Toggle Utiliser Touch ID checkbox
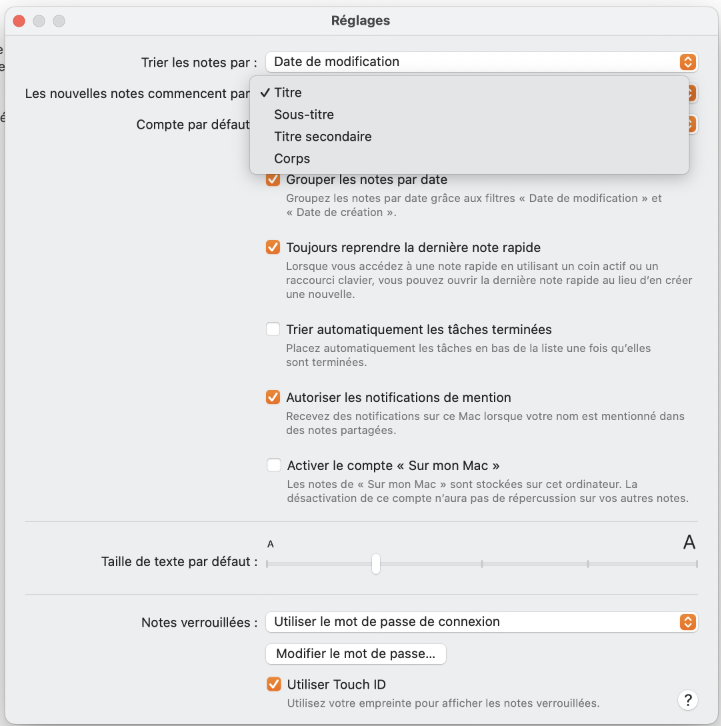721x726 pixels. 273,685
